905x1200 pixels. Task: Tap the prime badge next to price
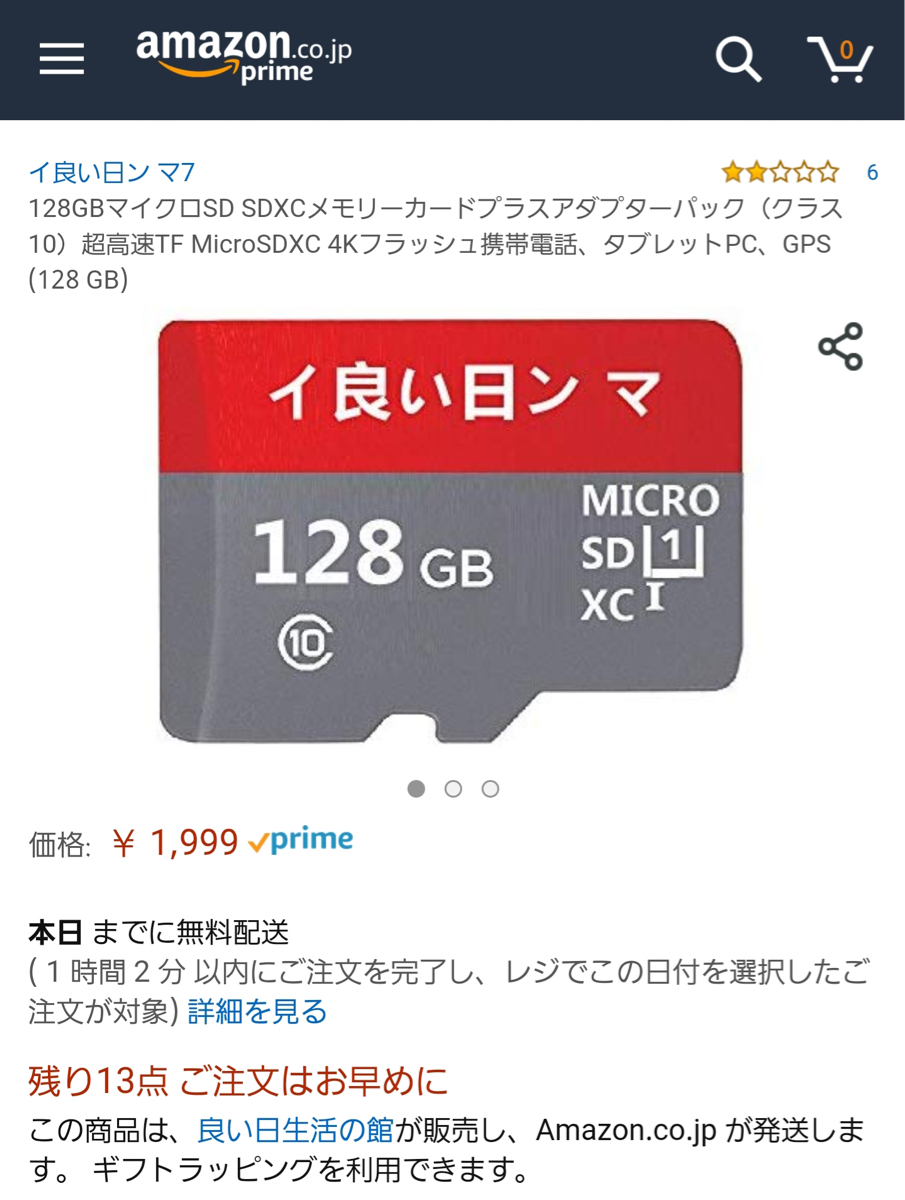click(301, 841)
